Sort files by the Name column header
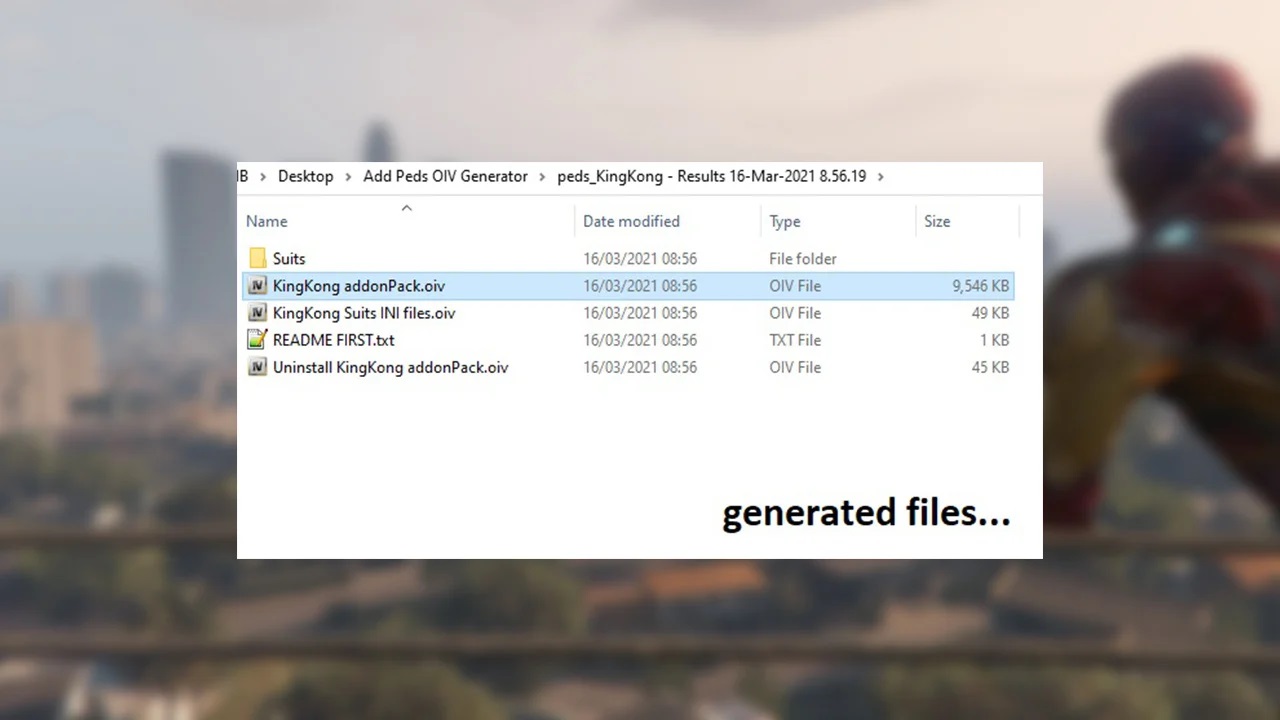This screenshot has height=720, width=1280. point(267,221)
